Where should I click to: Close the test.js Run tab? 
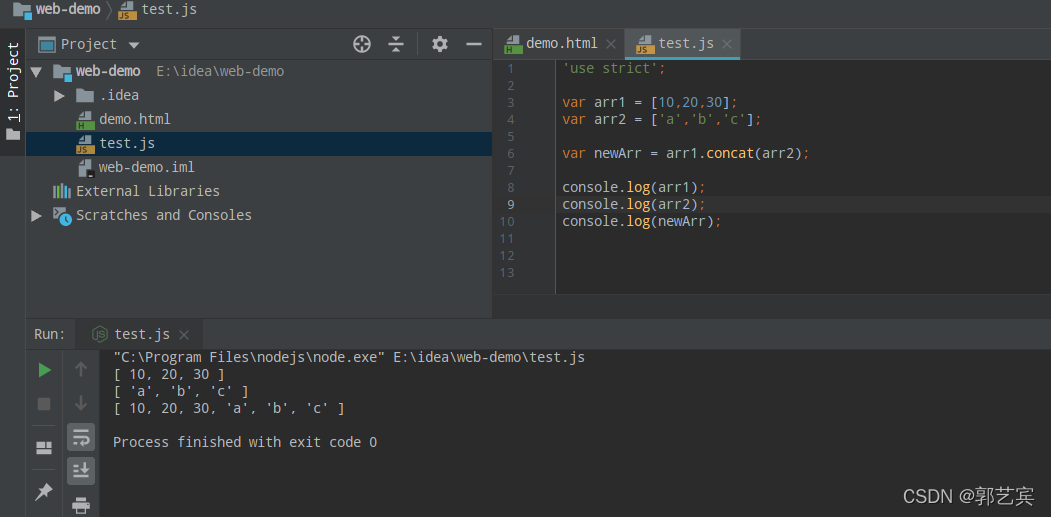(x=184, y=335)
